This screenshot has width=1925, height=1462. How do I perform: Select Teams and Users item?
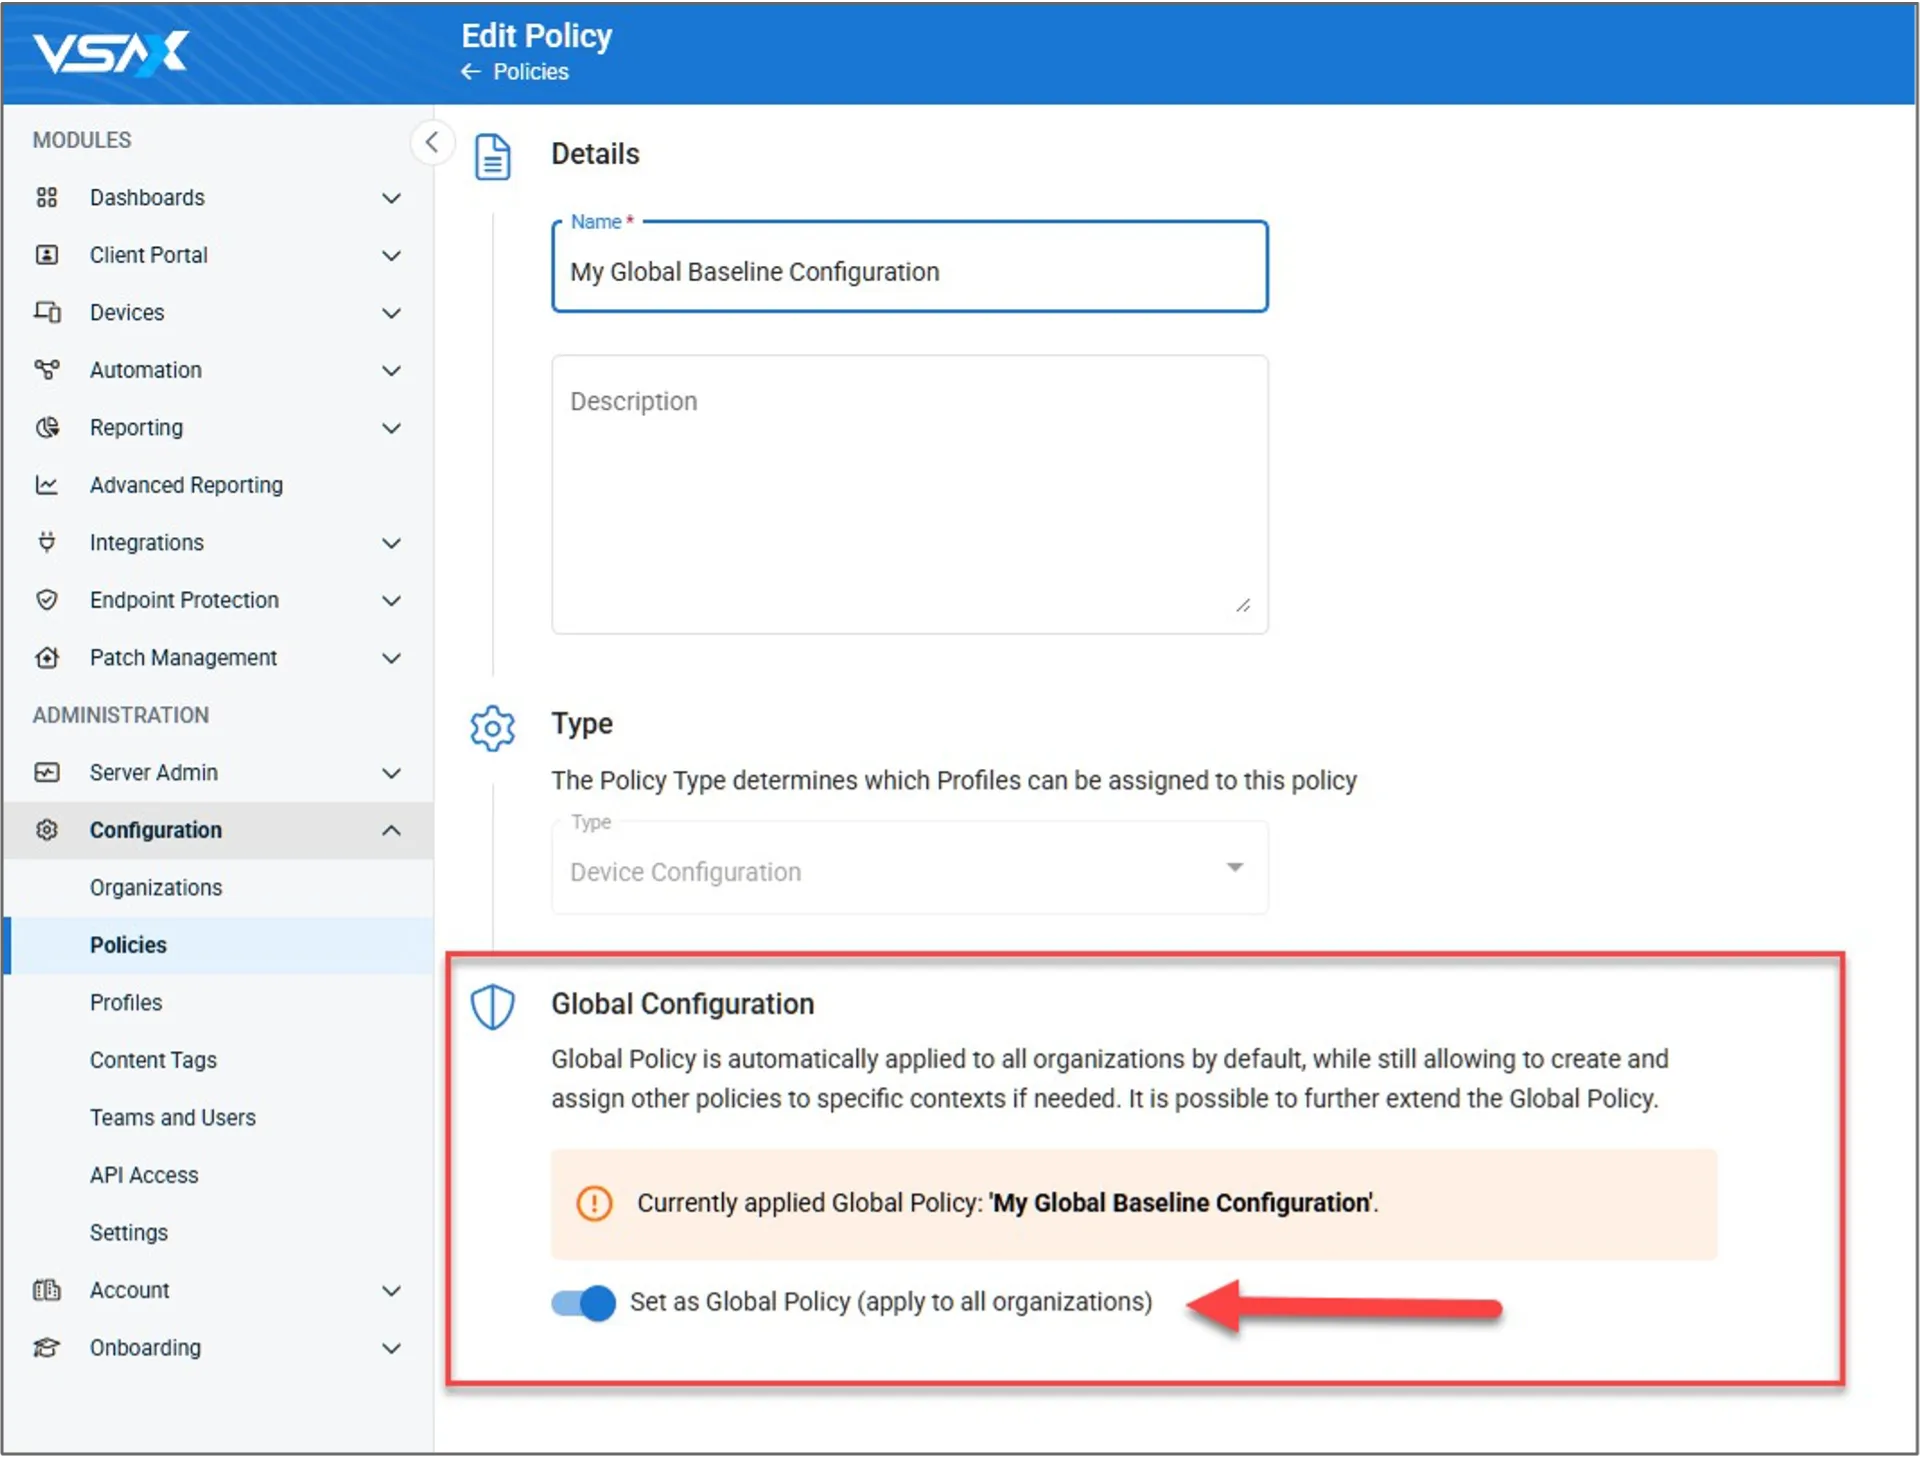(x=173, y=1117)
